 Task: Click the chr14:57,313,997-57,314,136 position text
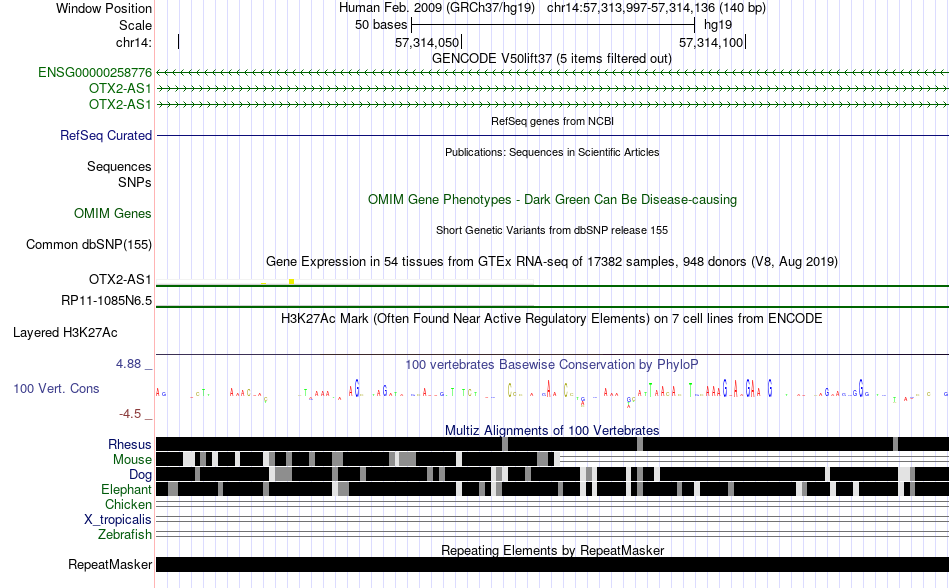pyautogui.click(x=656, y=8)
